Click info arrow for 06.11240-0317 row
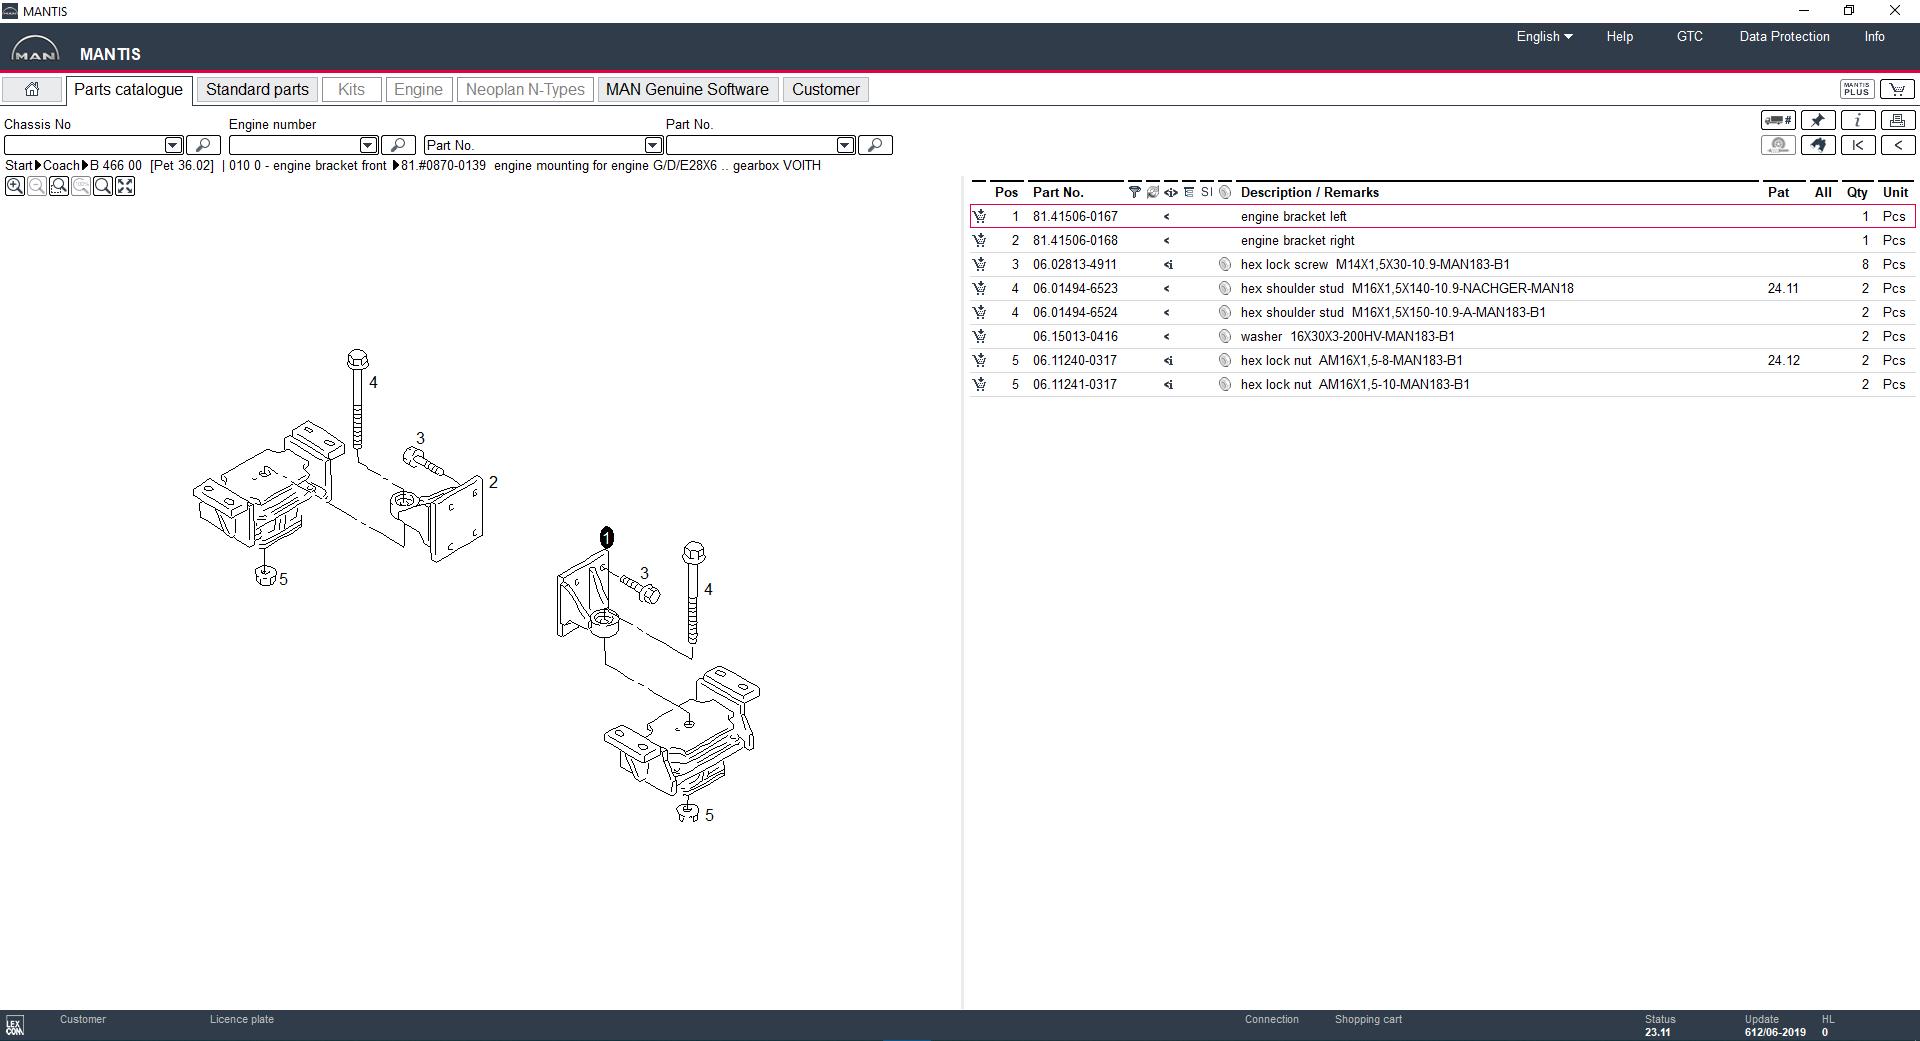 pos(1168,360)
